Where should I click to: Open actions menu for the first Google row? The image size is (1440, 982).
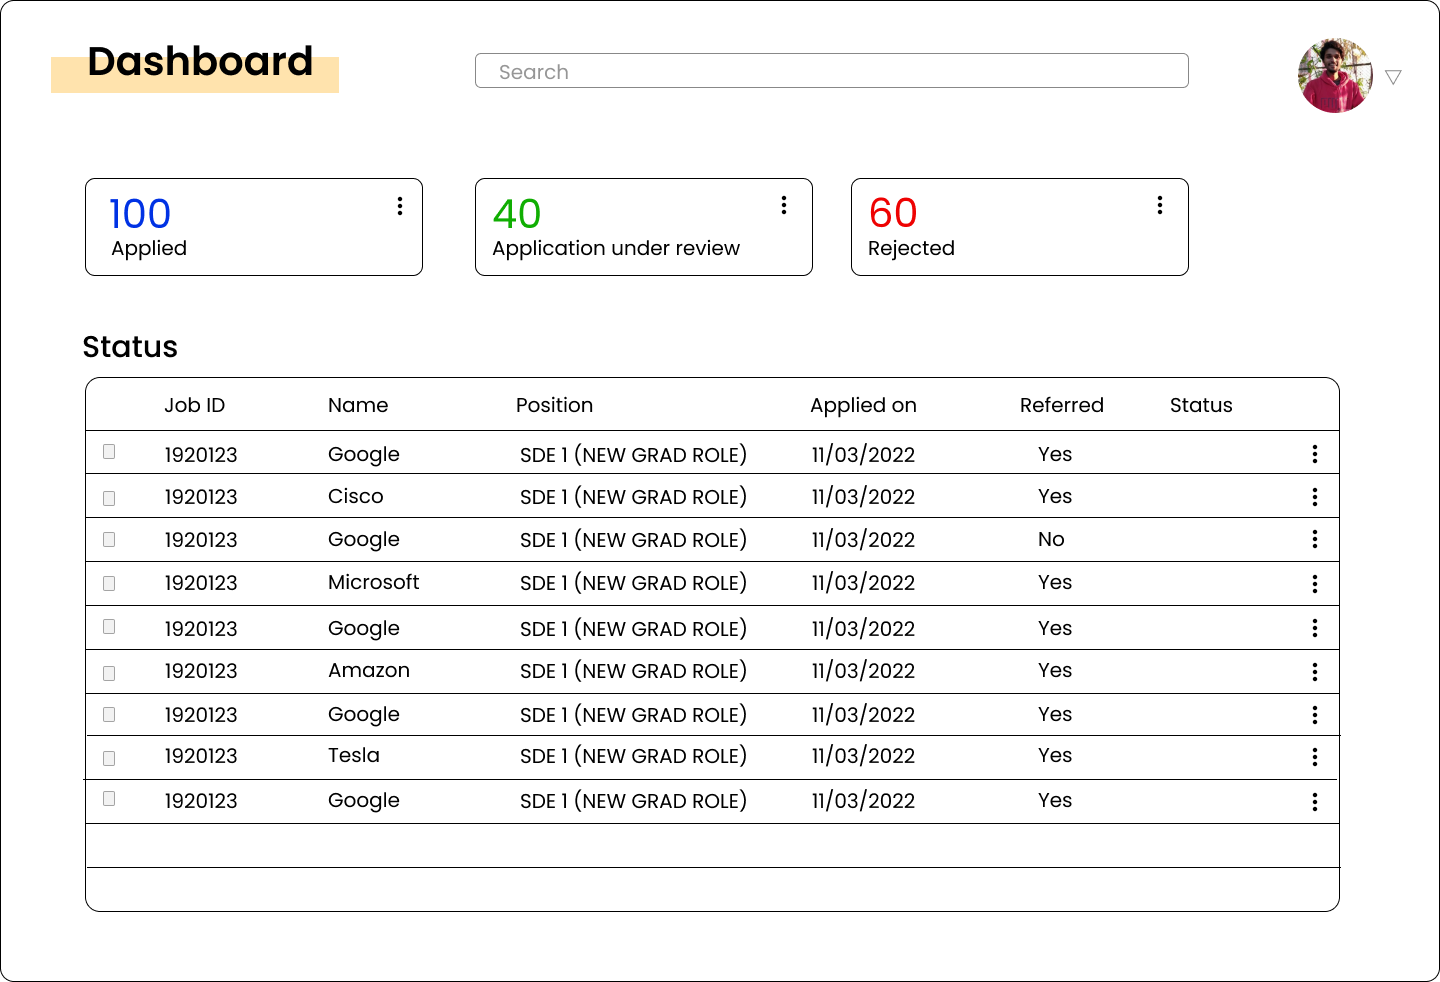point(1315,453)
